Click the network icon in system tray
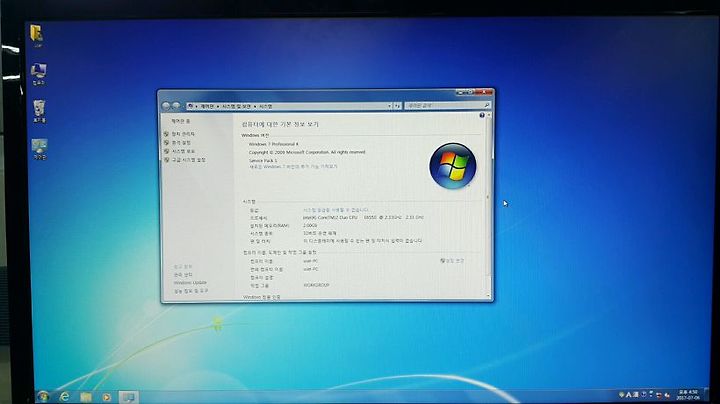The image size is (720, 404). pyautogui.click(x=659, y=395)
